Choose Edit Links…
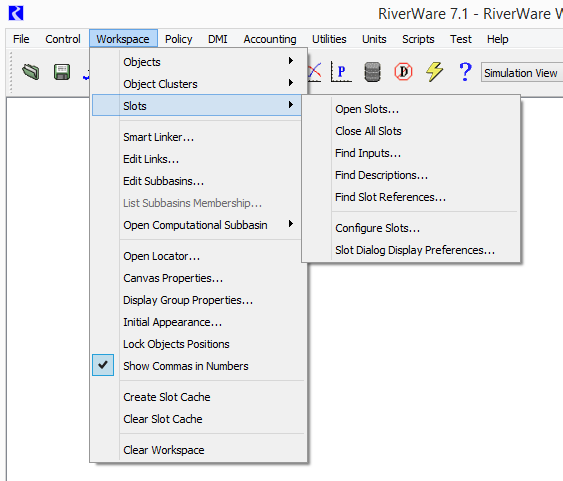Viewport: 563px width, 481px height. pos(196,159)
